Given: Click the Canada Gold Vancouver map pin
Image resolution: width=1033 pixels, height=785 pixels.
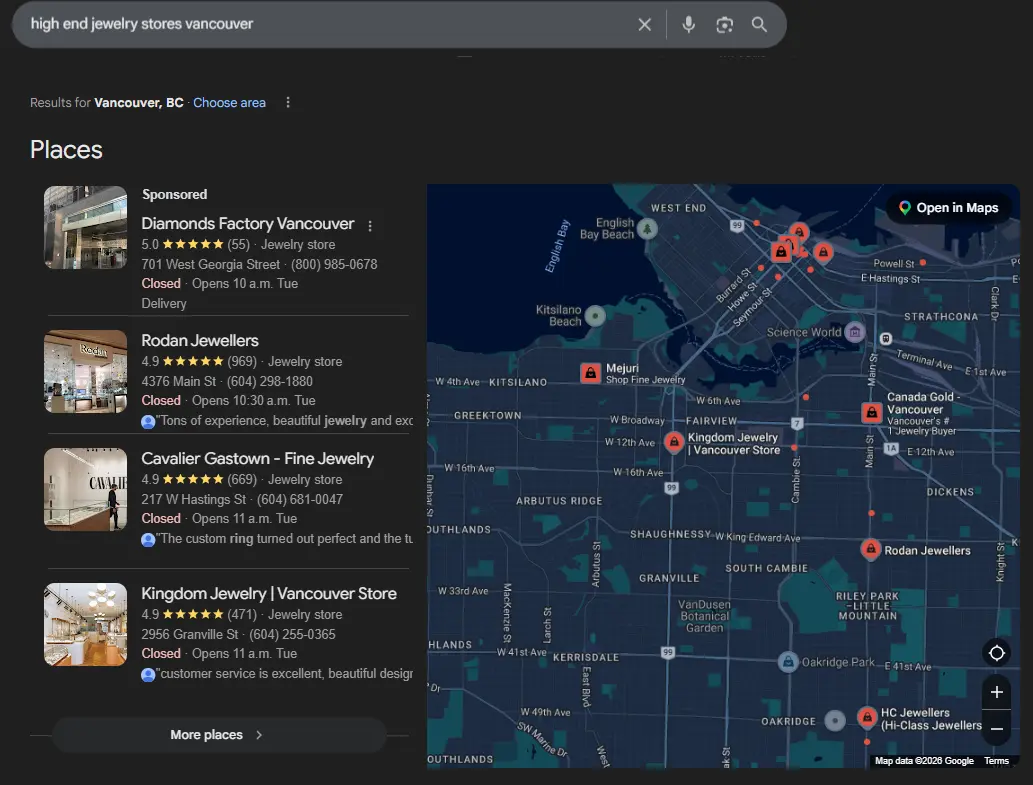Looking at the screenshot, I should 872,412.
